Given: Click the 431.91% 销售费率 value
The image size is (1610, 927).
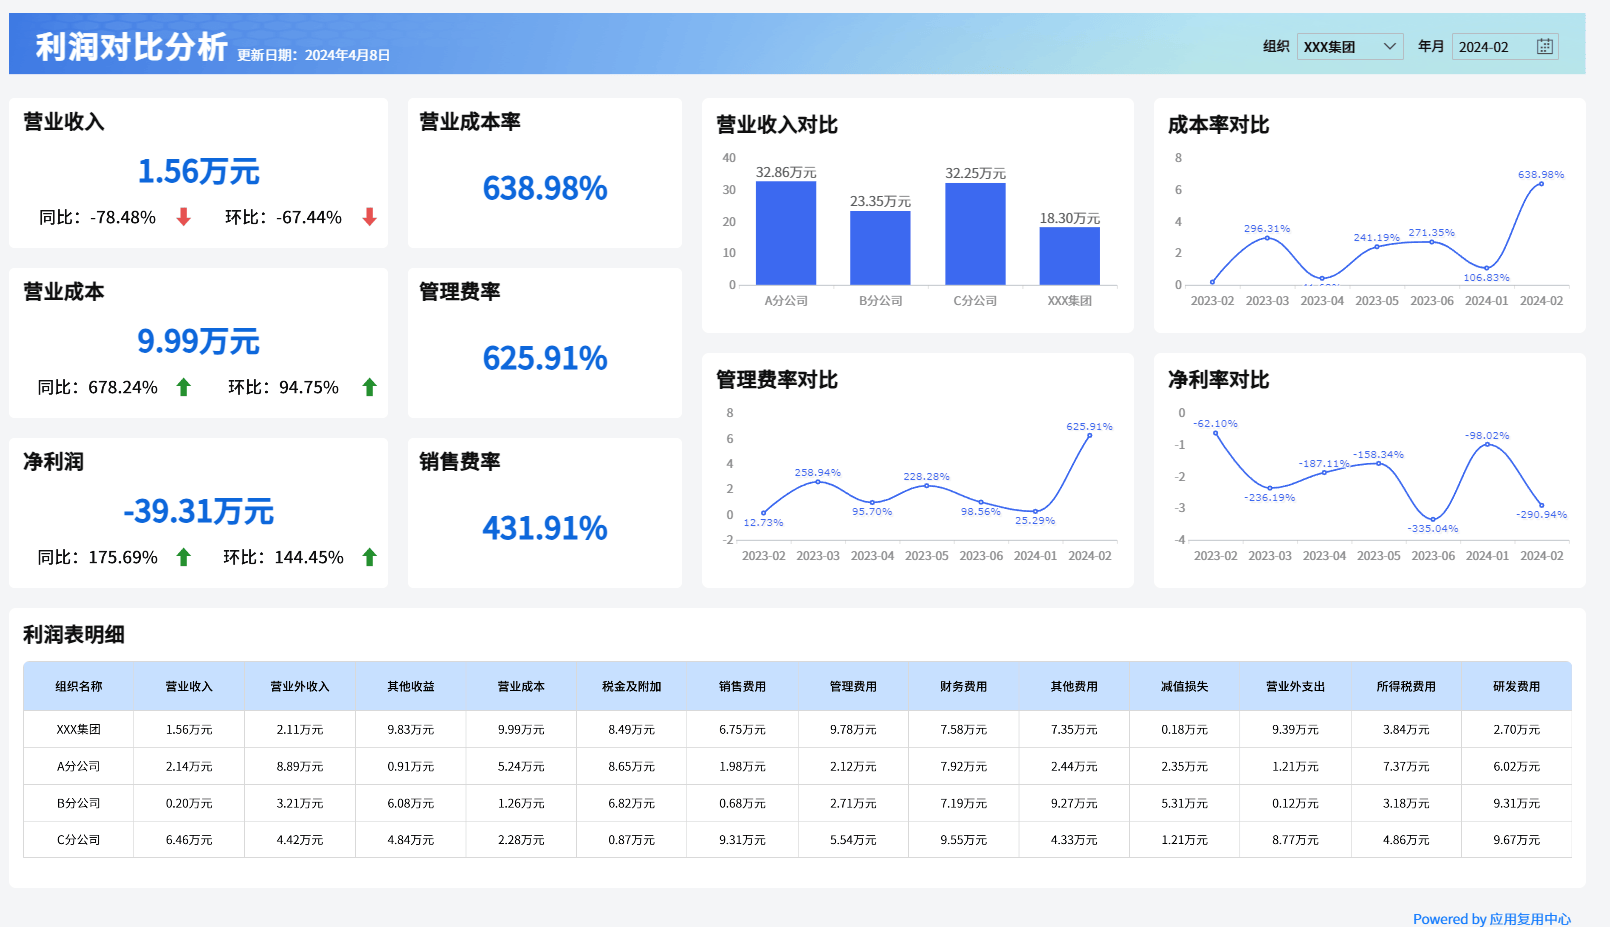Looking at the screenshot, I should (545, 528).
